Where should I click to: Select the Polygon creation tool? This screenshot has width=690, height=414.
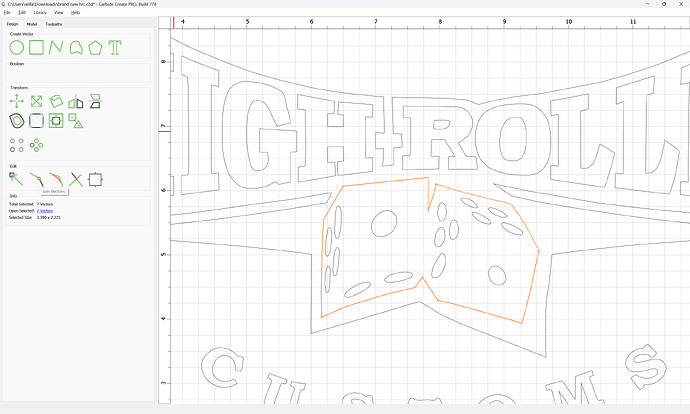pos(95,48)
